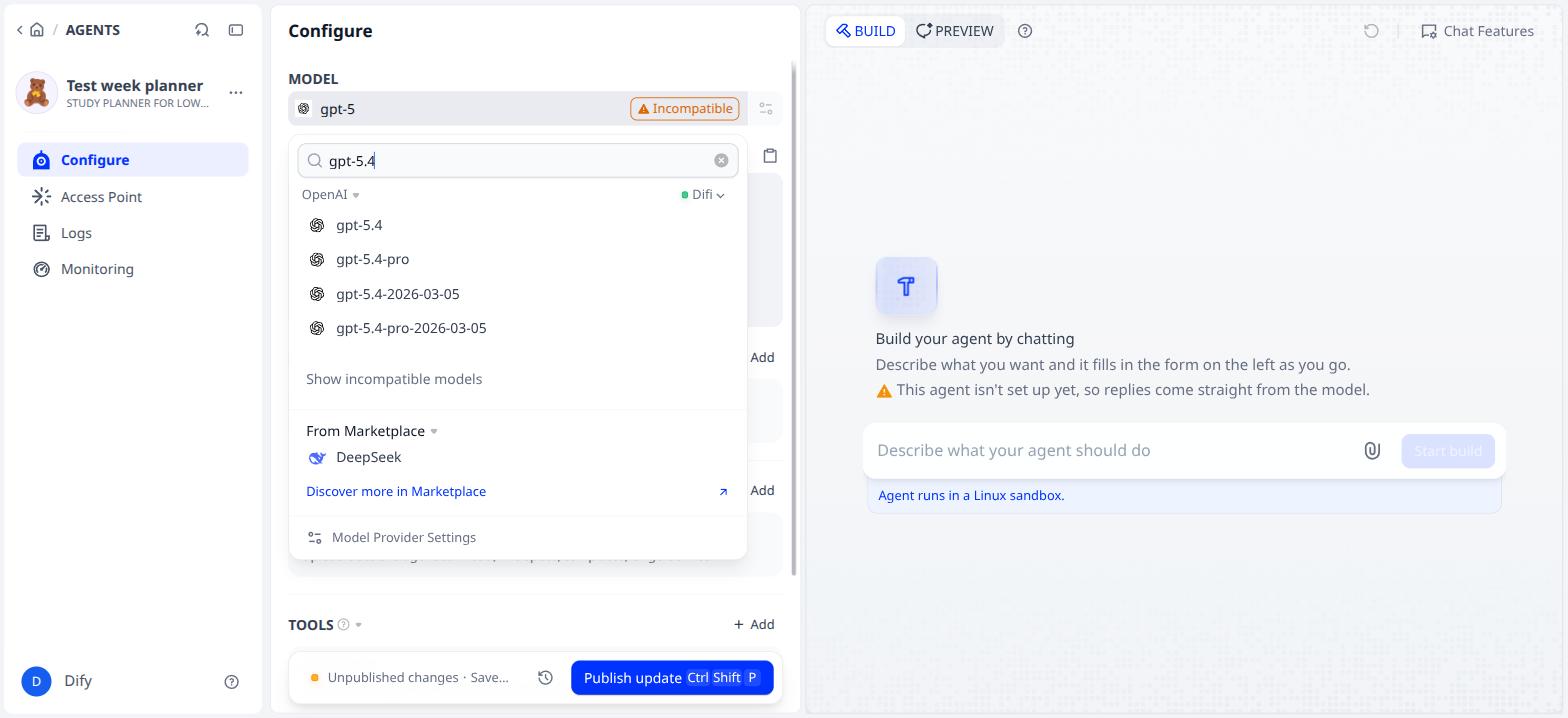Image resolution: width=1568 pixels, height=718 pixels.
Task: Attach a file with the paperclip icon
Action: [1372, 451]
